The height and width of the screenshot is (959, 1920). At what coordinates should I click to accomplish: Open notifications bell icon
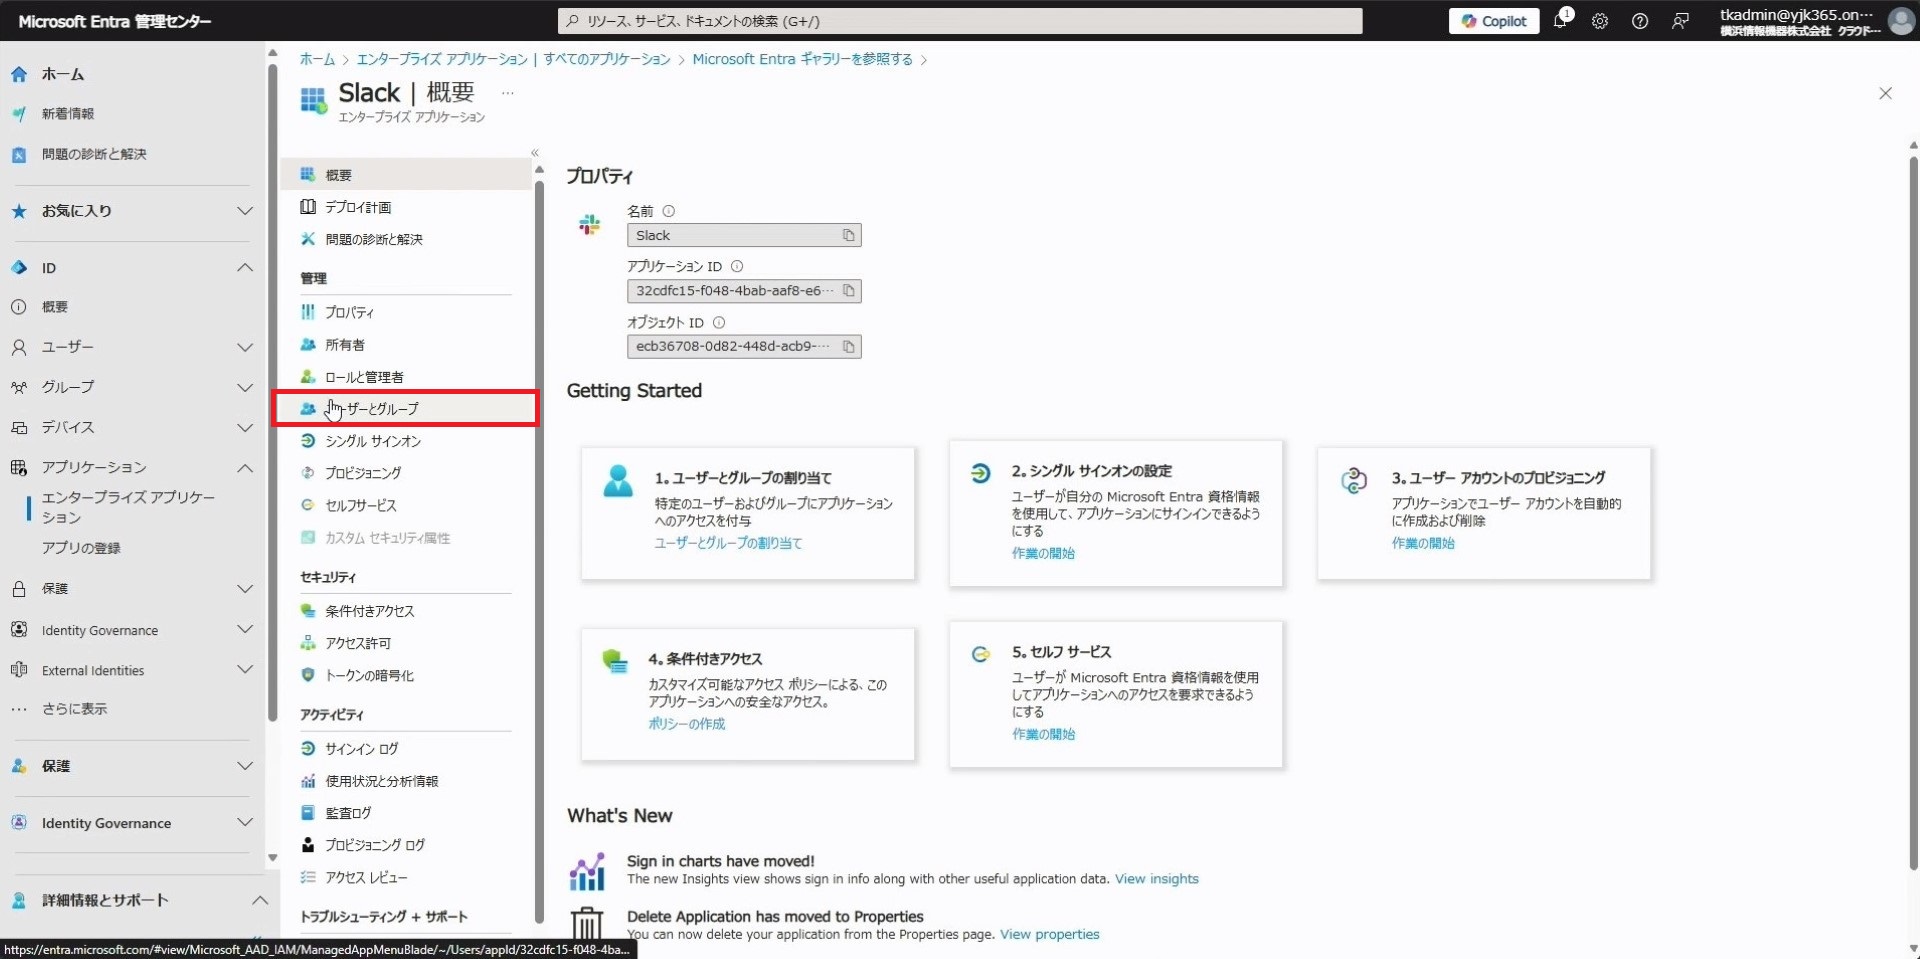pyautogui.click(x=1560, y=20)
